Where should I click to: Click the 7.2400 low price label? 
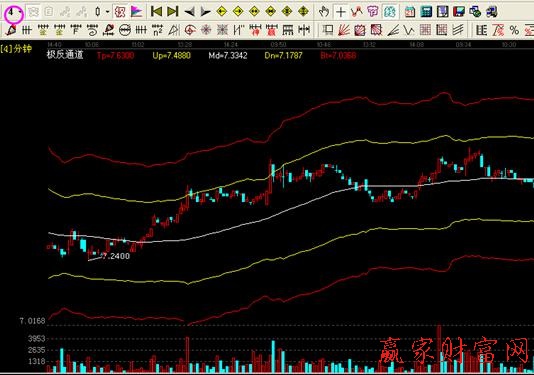click(x=116, y=256)
